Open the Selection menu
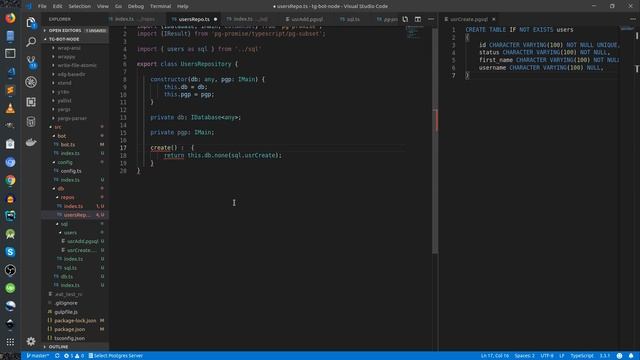Viewport: 640px width, 360px height. 80,6
